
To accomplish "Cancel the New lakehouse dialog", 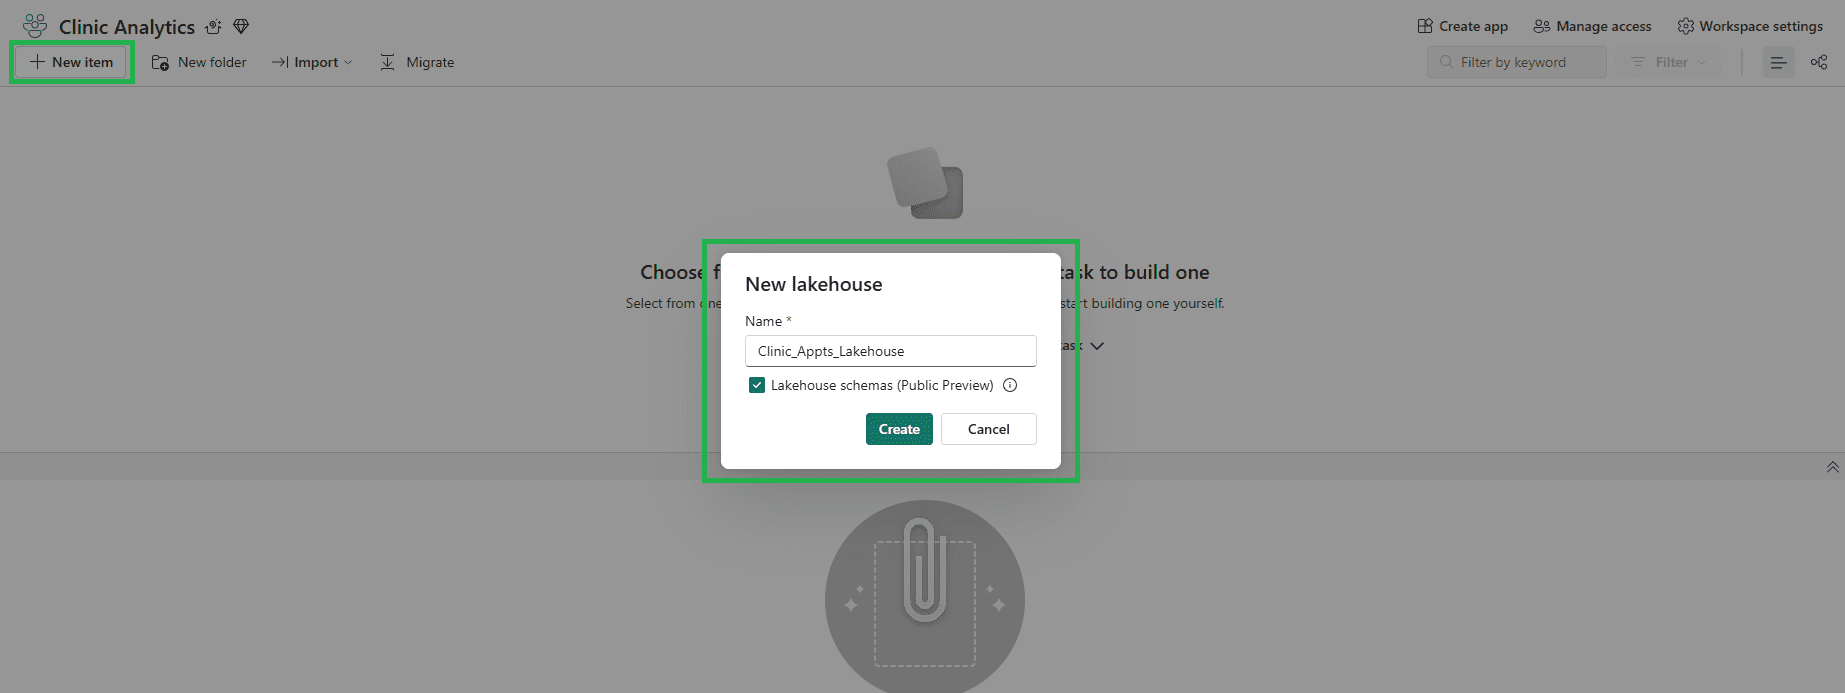I will click(988, 429).
